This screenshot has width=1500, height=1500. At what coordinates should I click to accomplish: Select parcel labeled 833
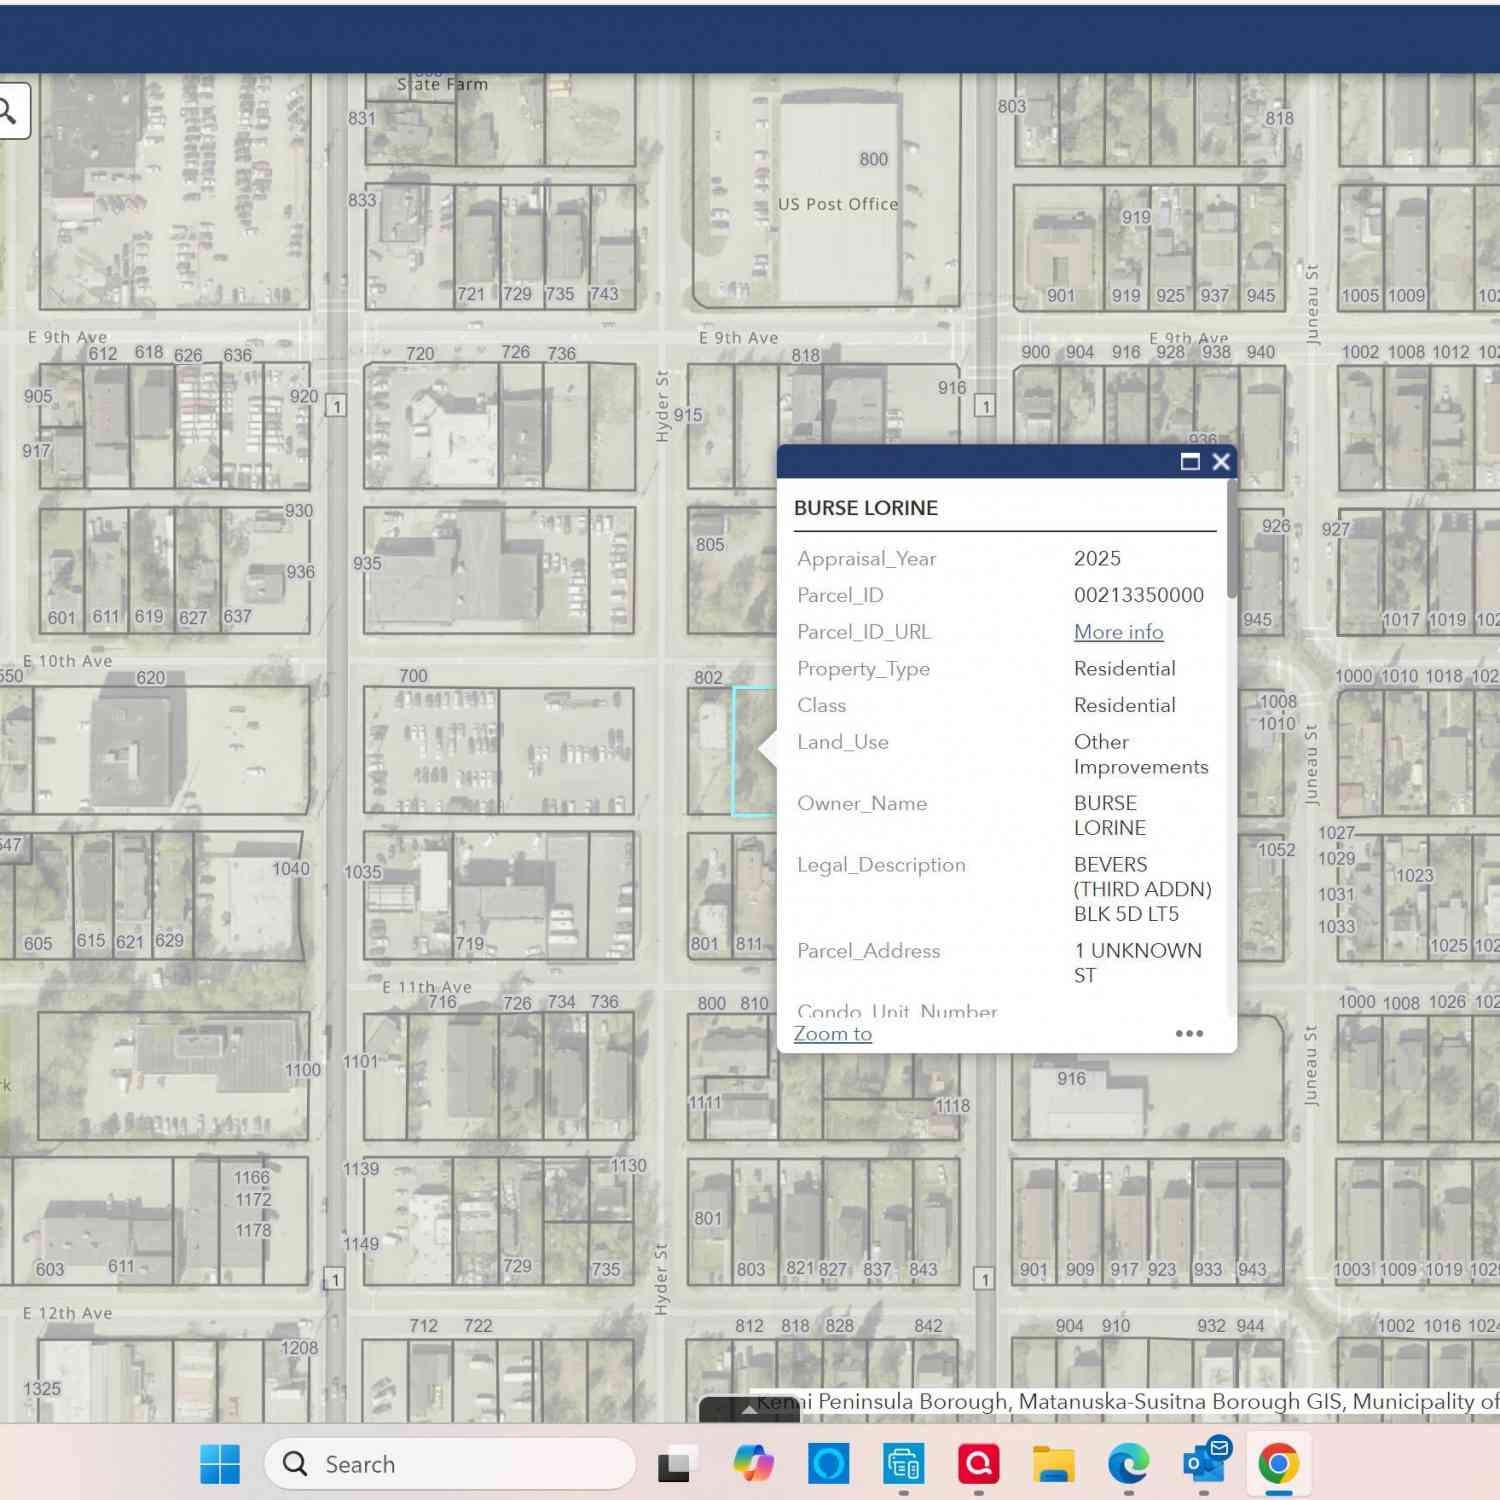pos(362,200)
